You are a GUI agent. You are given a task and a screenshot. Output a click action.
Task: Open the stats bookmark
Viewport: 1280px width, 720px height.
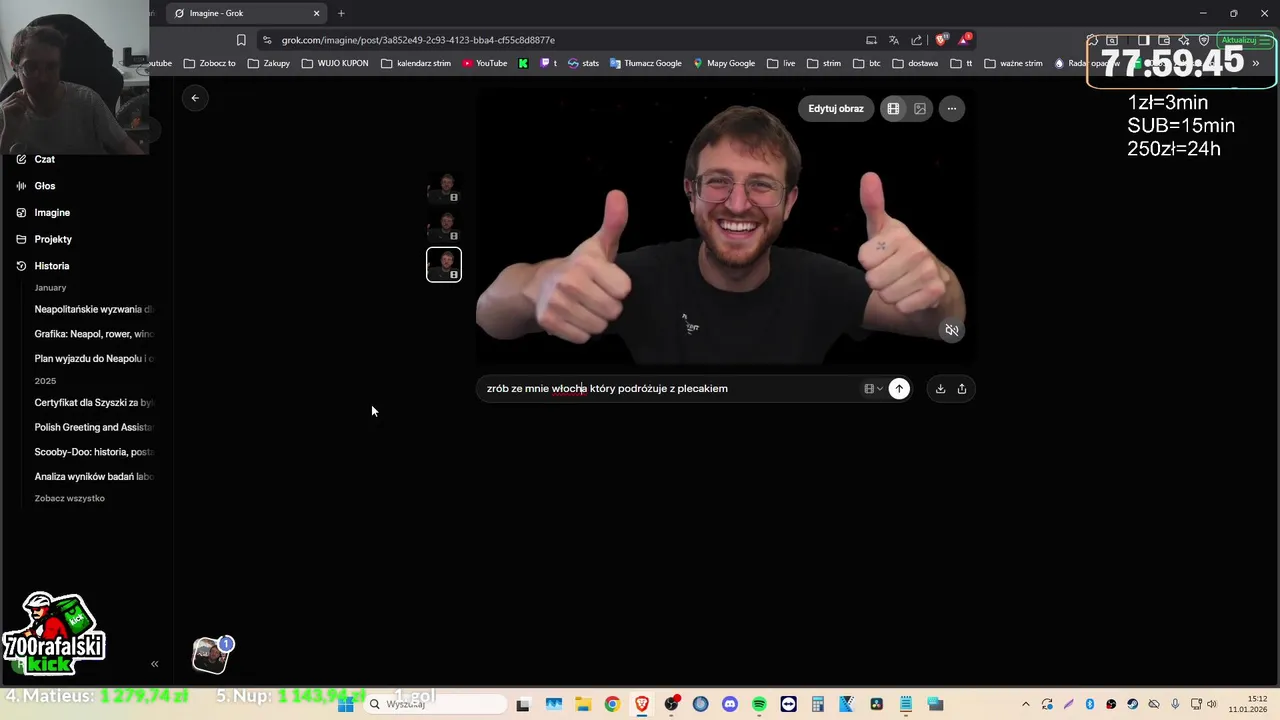[x=583, y=63]
